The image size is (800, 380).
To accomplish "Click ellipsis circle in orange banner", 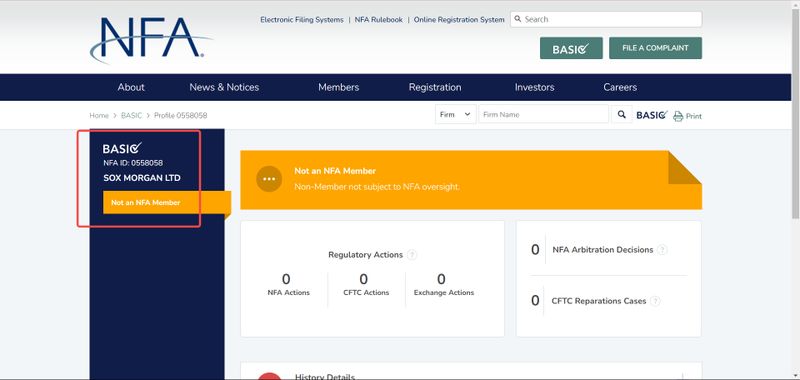I will coord(269,179).
